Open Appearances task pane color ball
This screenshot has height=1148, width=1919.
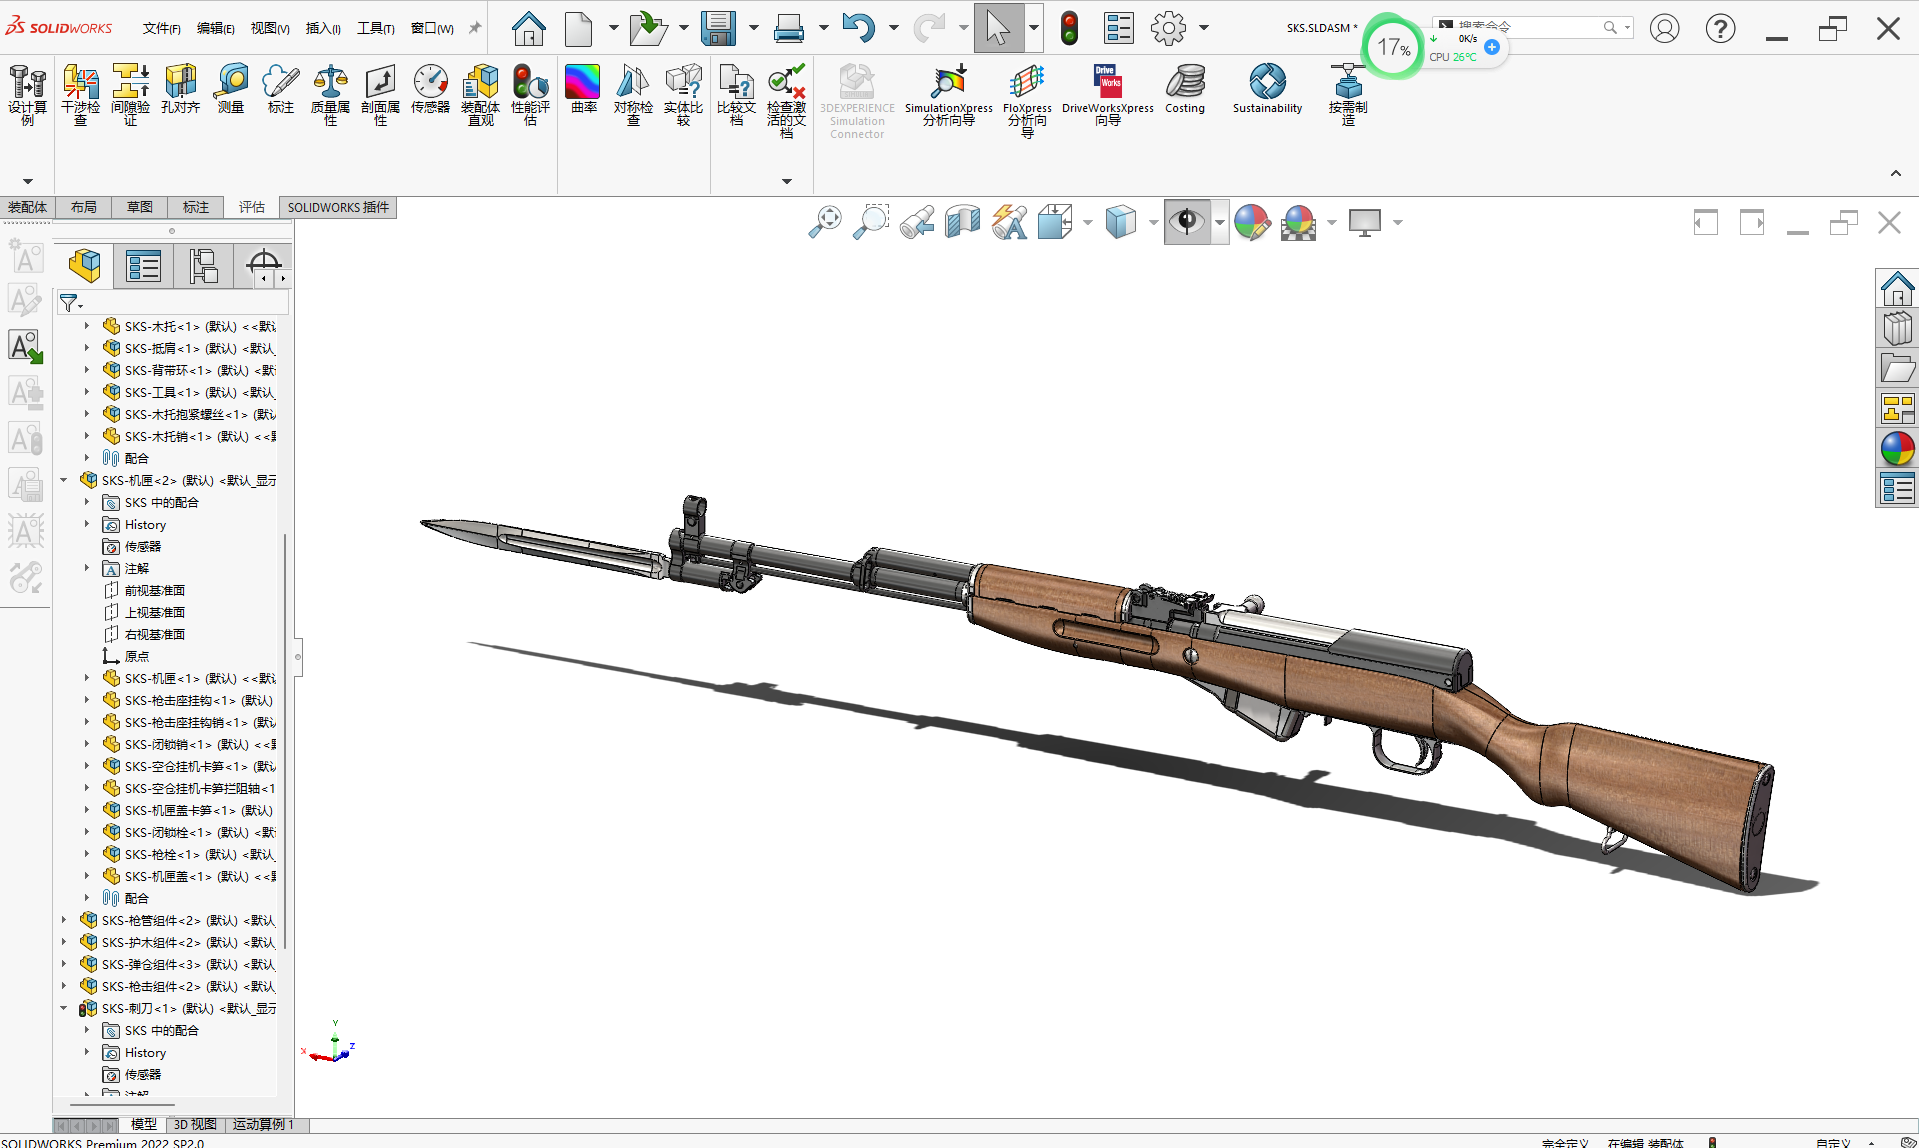1897,449
